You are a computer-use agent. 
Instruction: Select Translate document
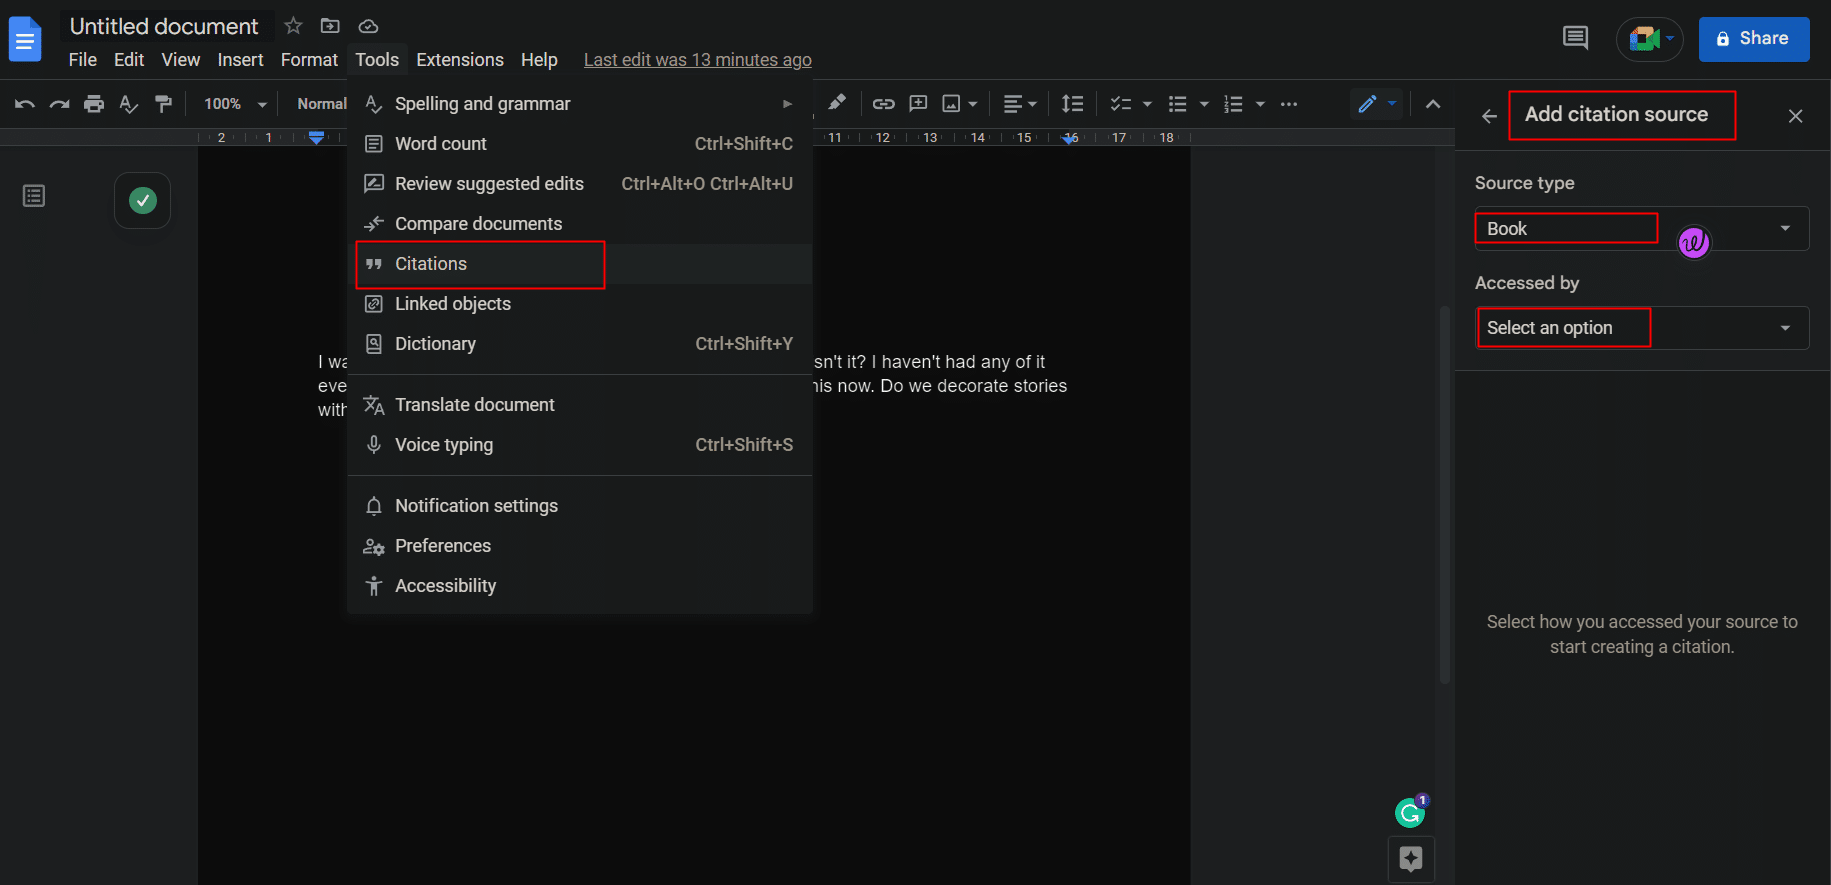pyautogui.click(x=580, y=405)
